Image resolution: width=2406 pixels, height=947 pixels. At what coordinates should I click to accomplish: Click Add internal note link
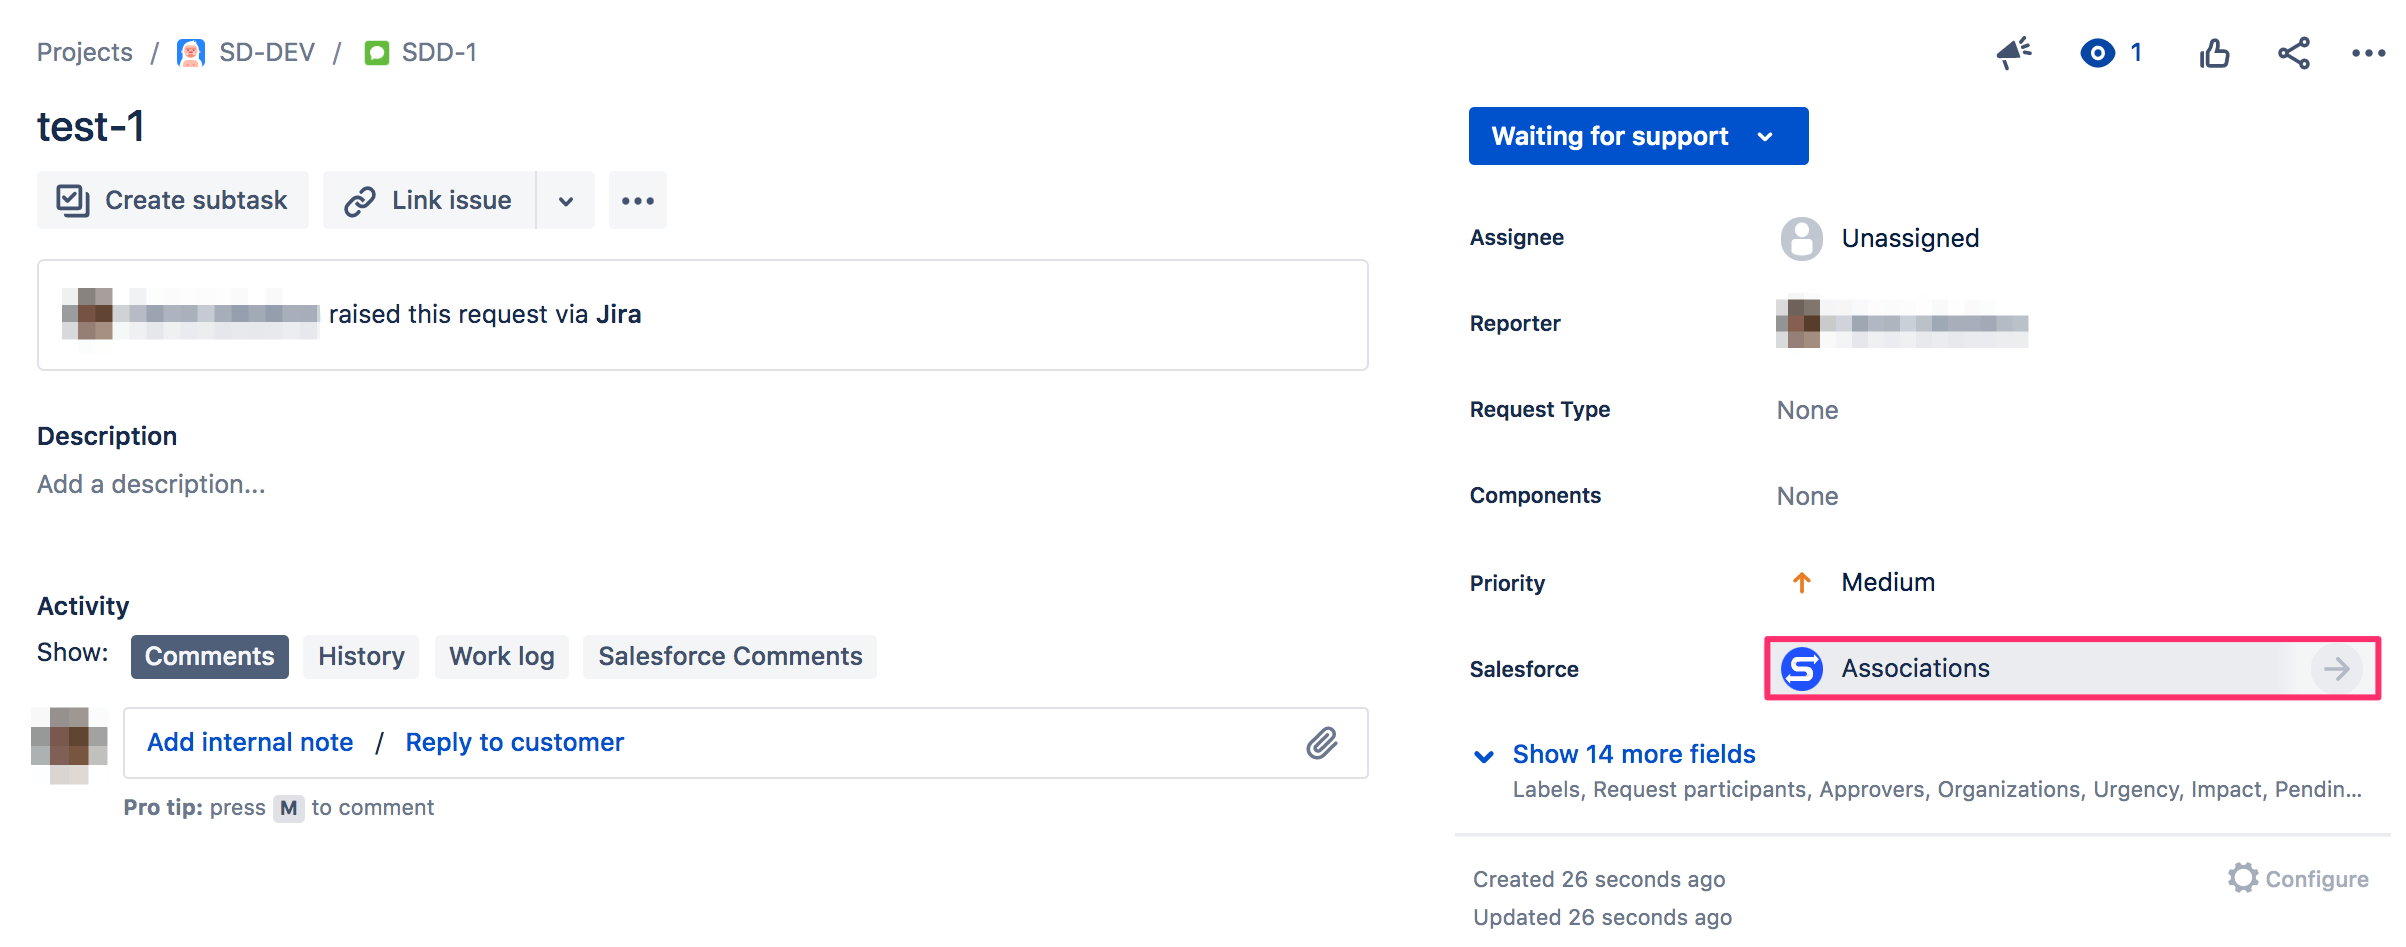[250, 743]
